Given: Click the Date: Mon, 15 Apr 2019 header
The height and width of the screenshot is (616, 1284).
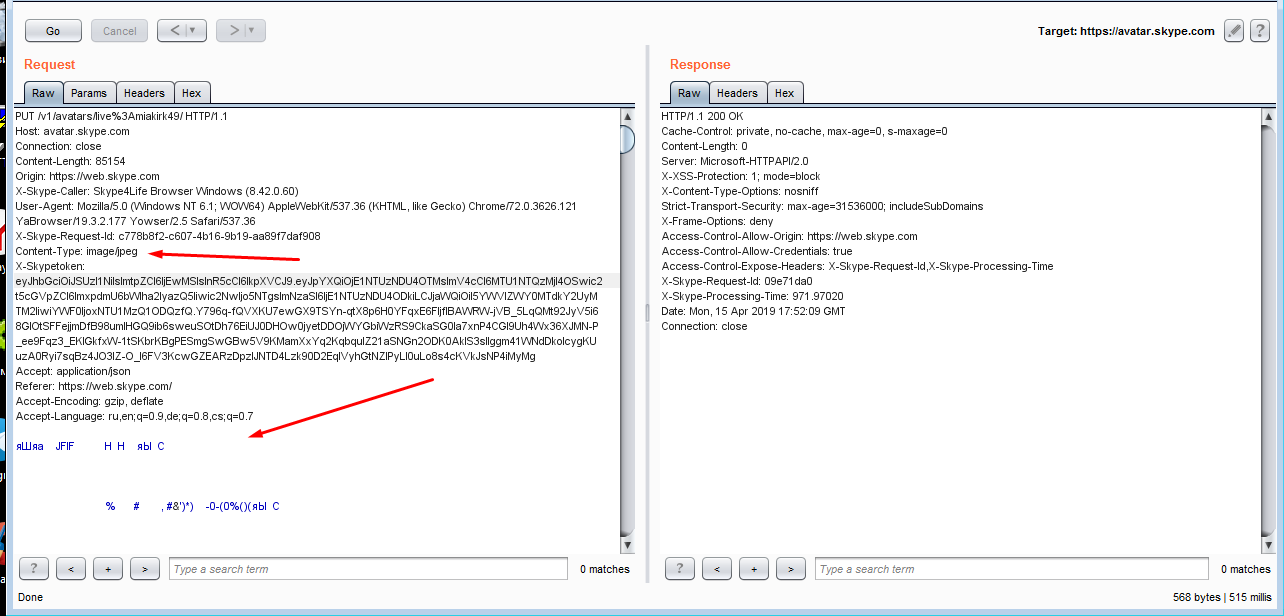Looking at the screenshot, I should pyautogui.click(x=753, y=311).
